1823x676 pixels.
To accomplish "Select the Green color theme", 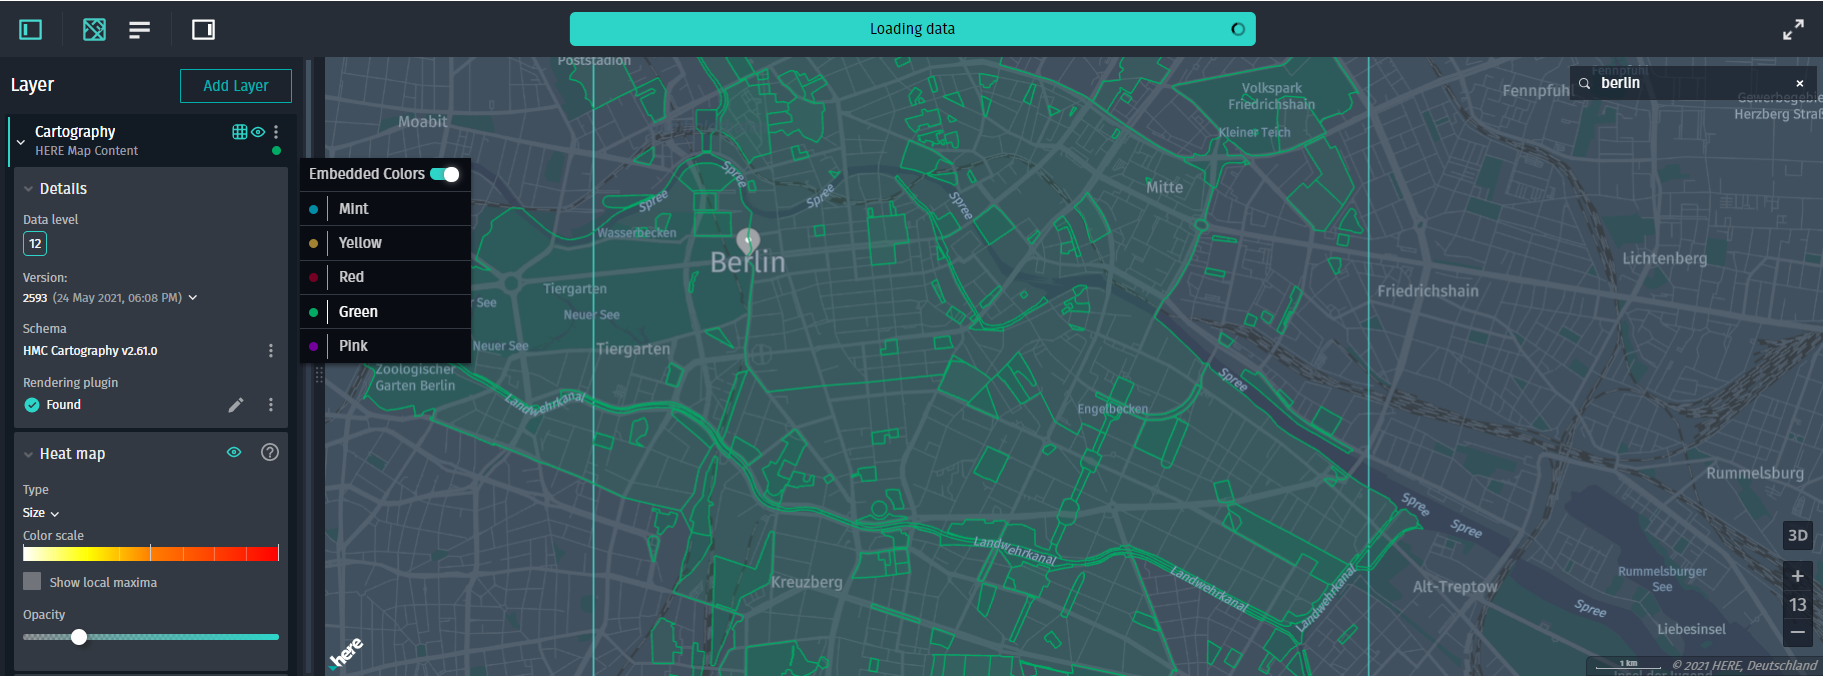I will coord(385,312).
